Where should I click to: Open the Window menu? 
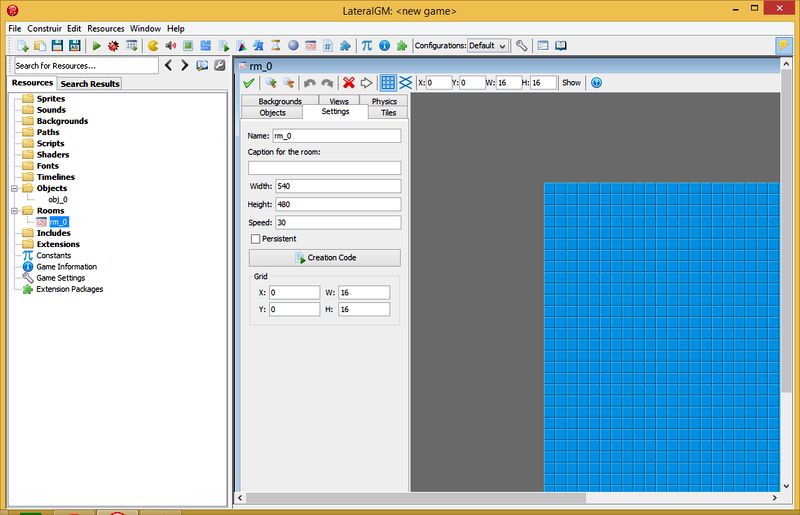click(x=145, y=29)
